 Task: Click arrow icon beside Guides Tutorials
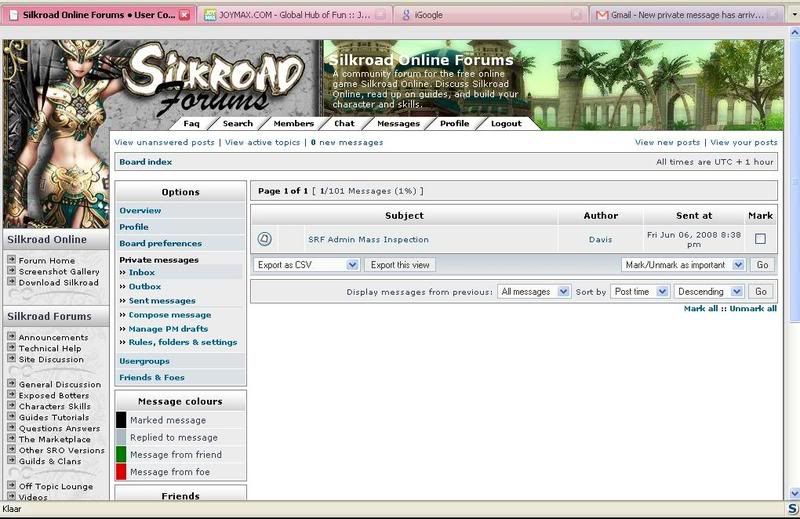(11, 416)
